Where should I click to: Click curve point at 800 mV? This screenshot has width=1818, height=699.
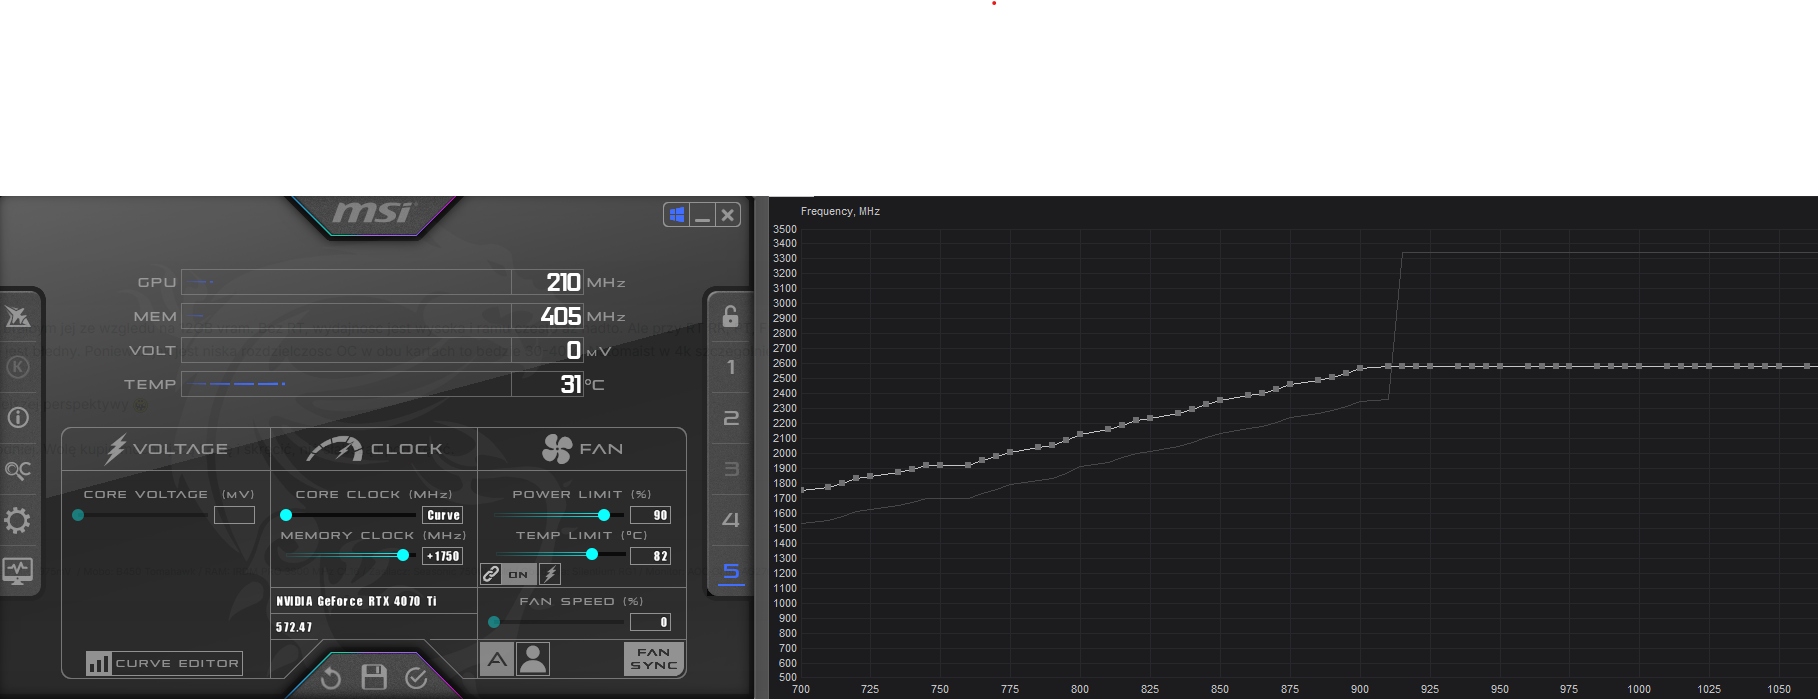click(1080, 434)
